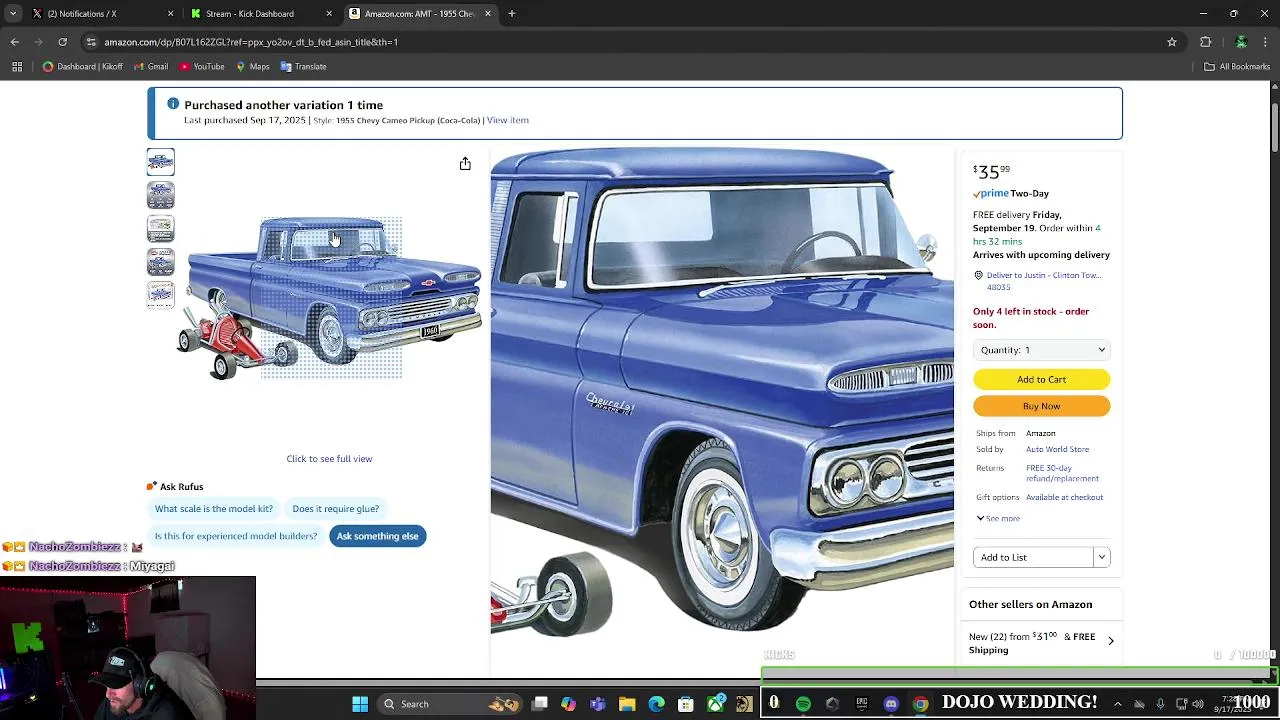This screenshot has height=720, width=1280.
Task: Open the Chrome profile avatar
Action: tap(1241, 42)
